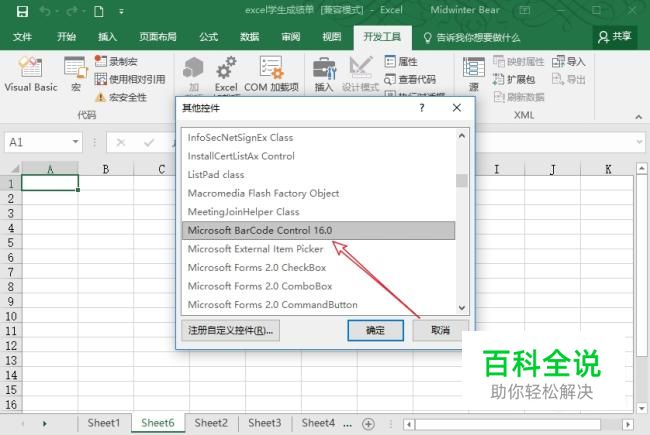Click the 告诉我你想要做什么 search box
This screenshot has width=650, height=435.
pyautogui.click(x=472, y=38)
